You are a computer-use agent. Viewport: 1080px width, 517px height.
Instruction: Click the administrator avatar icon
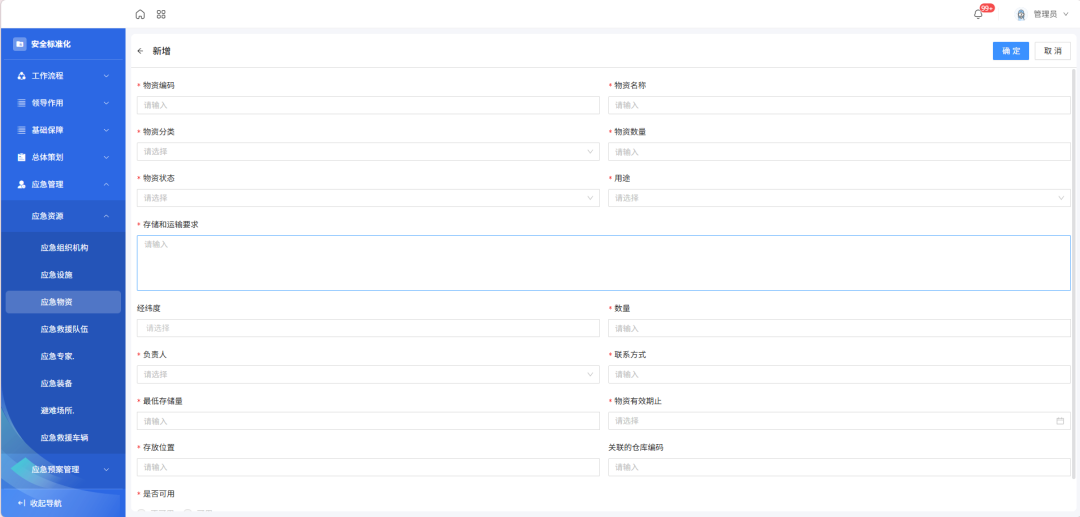[x=1021, y=14]
